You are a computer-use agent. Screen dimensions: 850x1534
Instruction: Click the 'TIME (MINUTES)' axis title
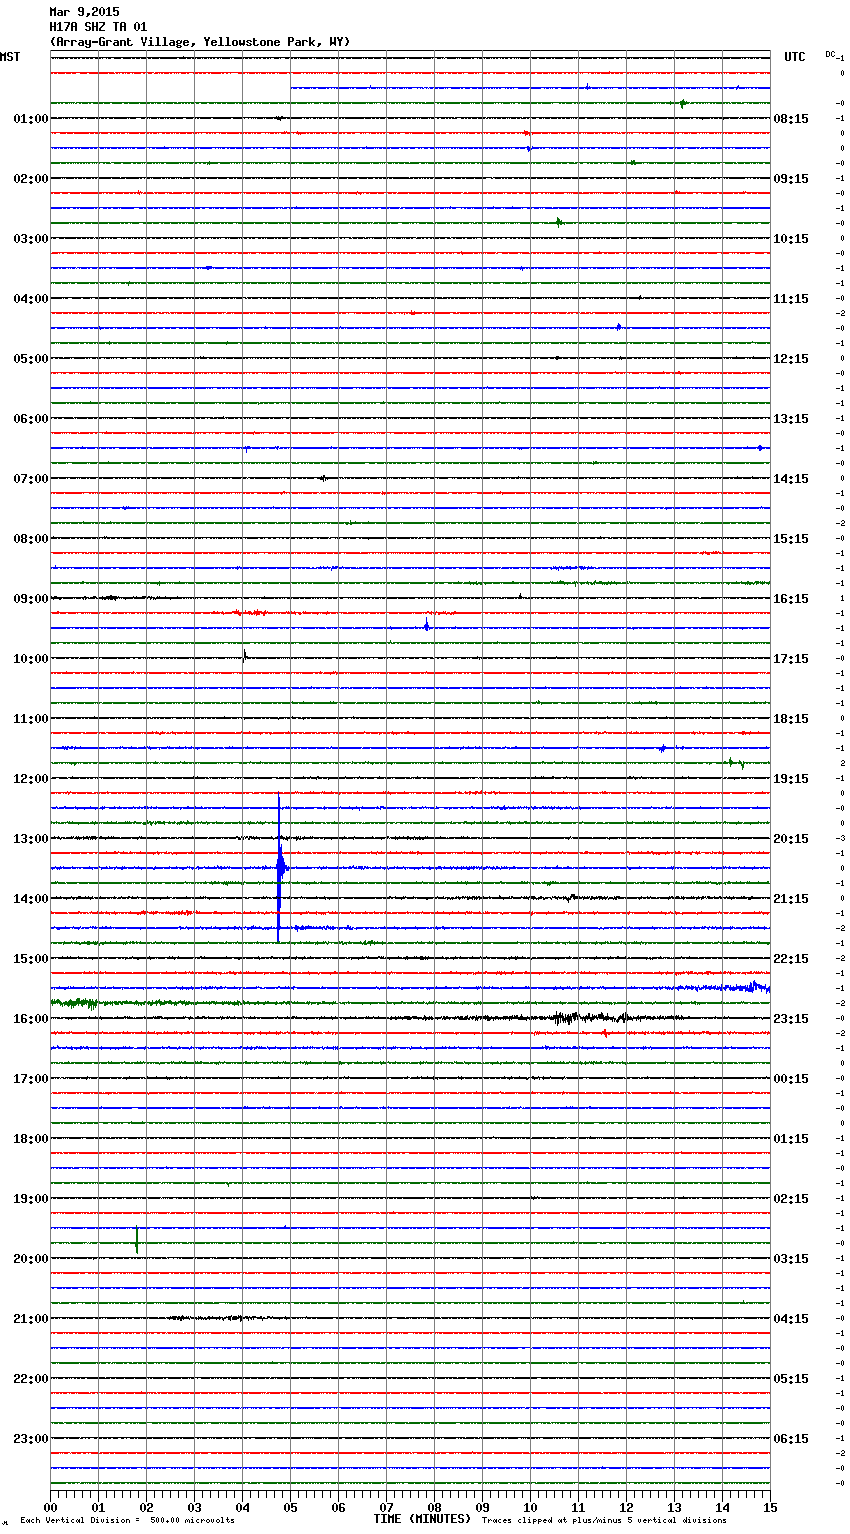(x=422, y=1519)
